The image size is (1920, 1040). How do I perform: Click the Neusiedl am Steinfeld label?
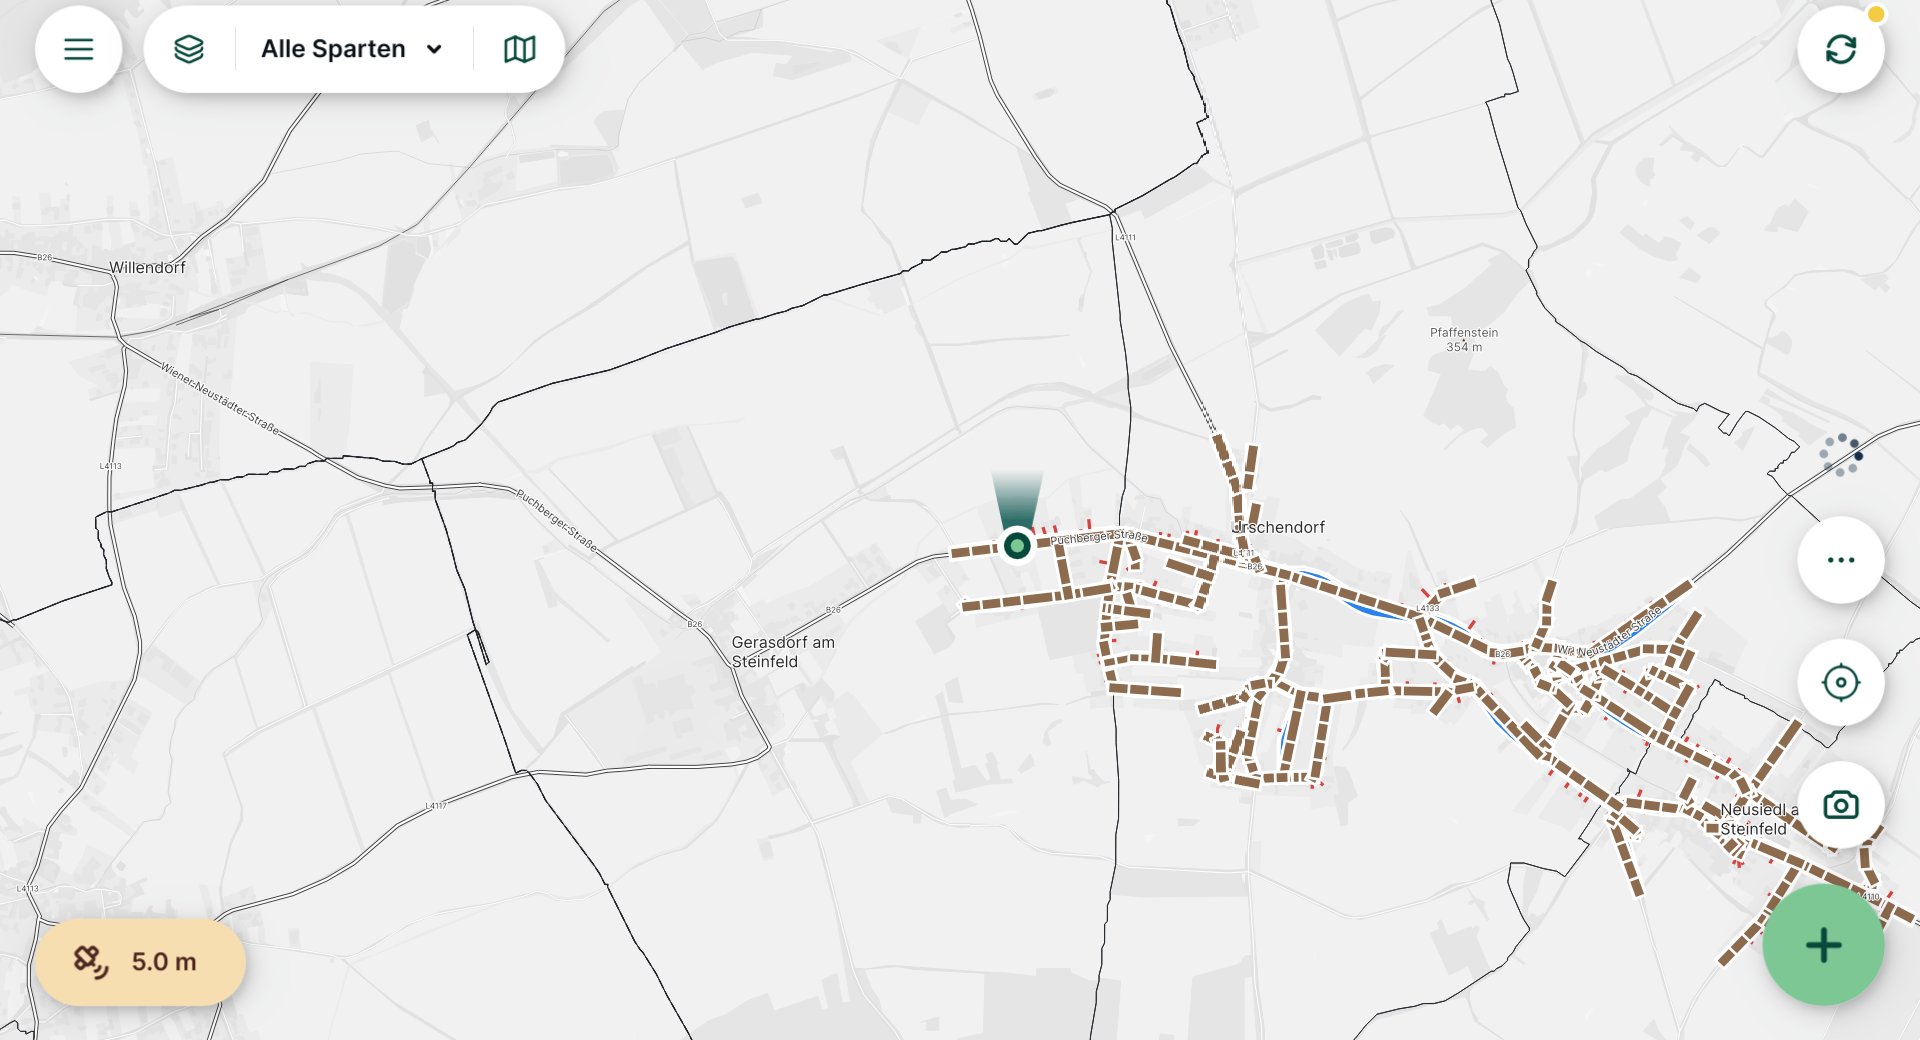pyautogui.click(x=1758, y=819)
